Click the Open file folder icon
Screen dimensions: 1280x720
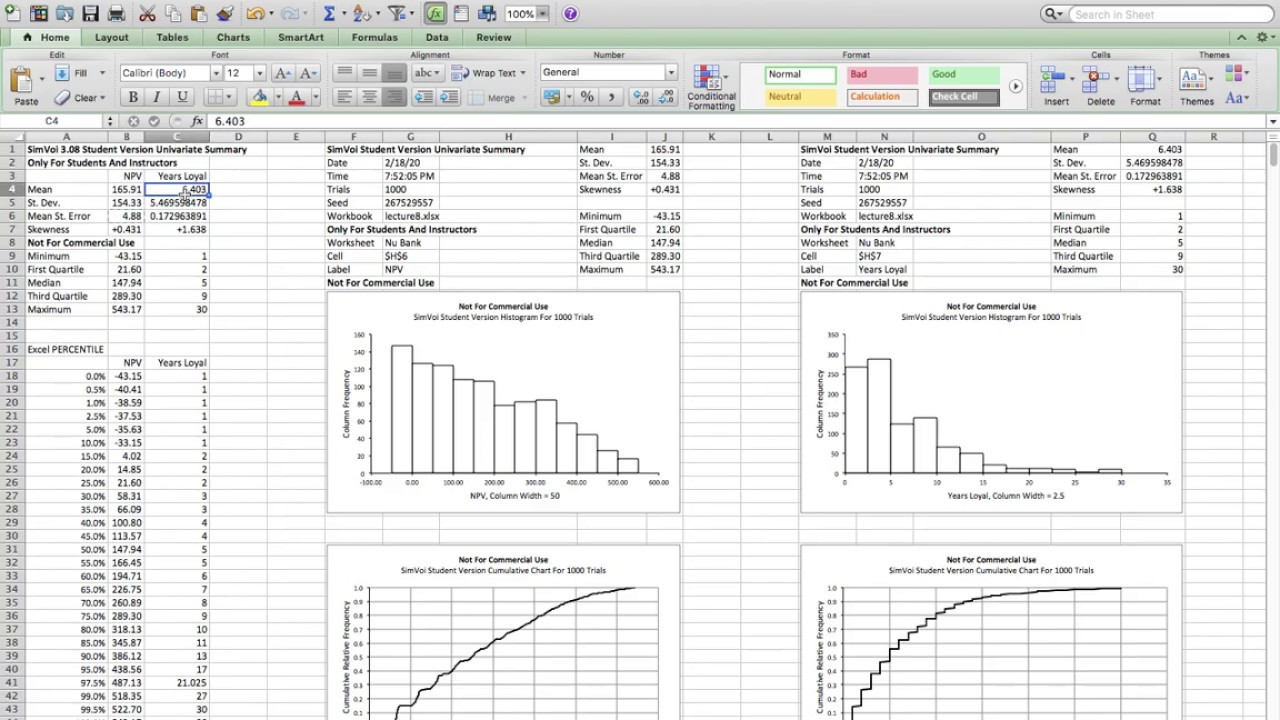(x=64, y=14)
